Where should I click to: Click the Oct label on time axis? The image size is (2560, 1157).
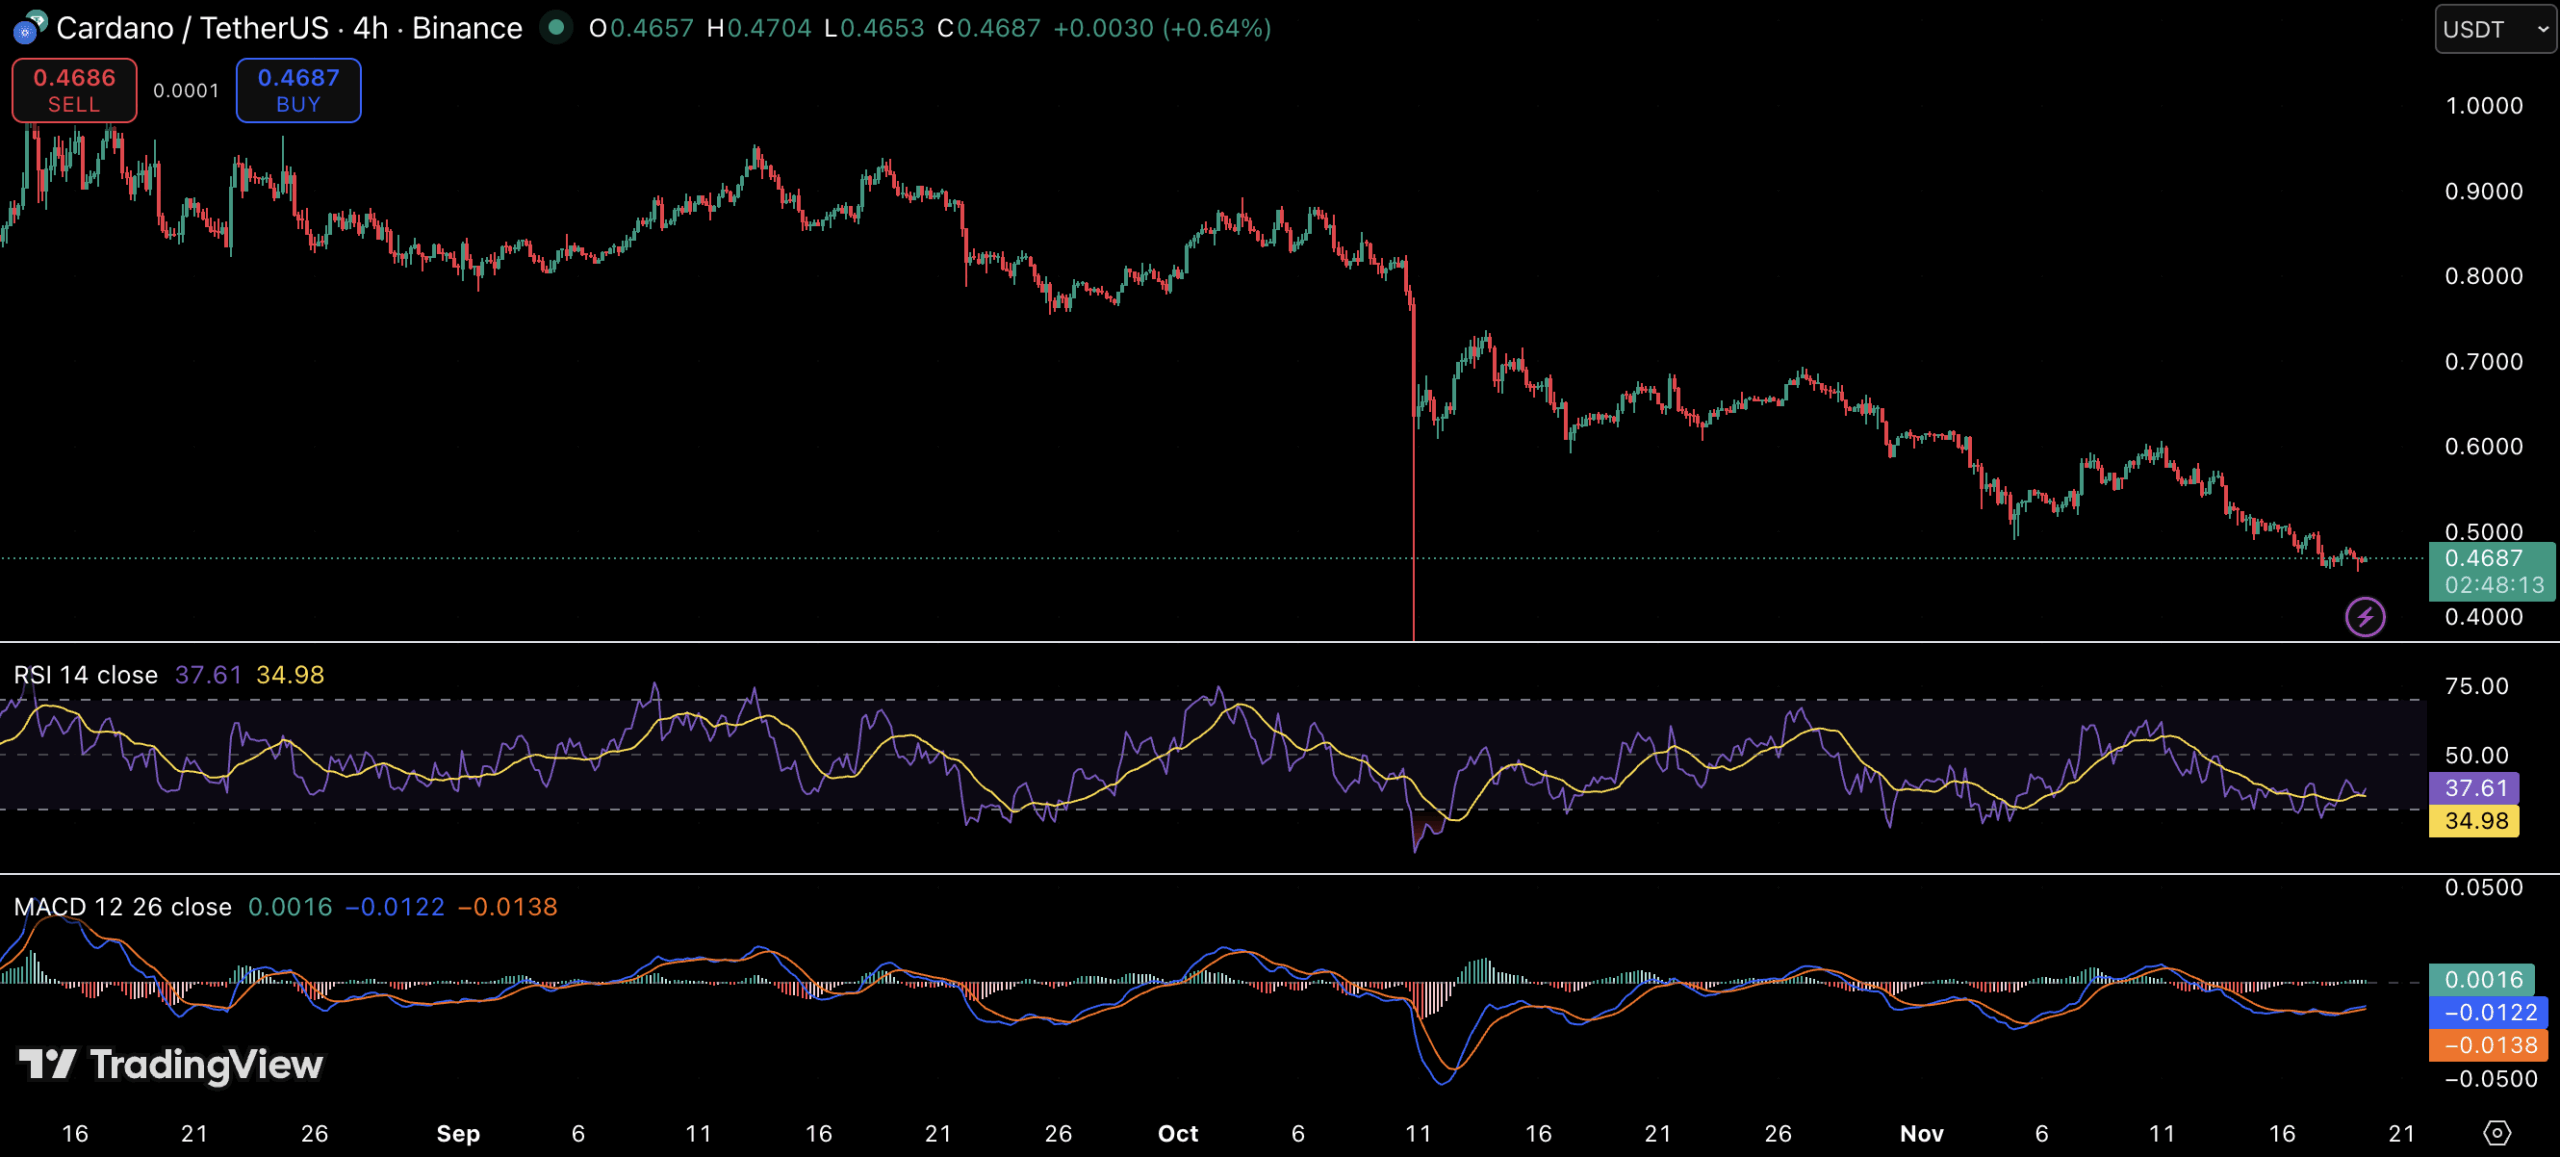click(1178, 1133)
